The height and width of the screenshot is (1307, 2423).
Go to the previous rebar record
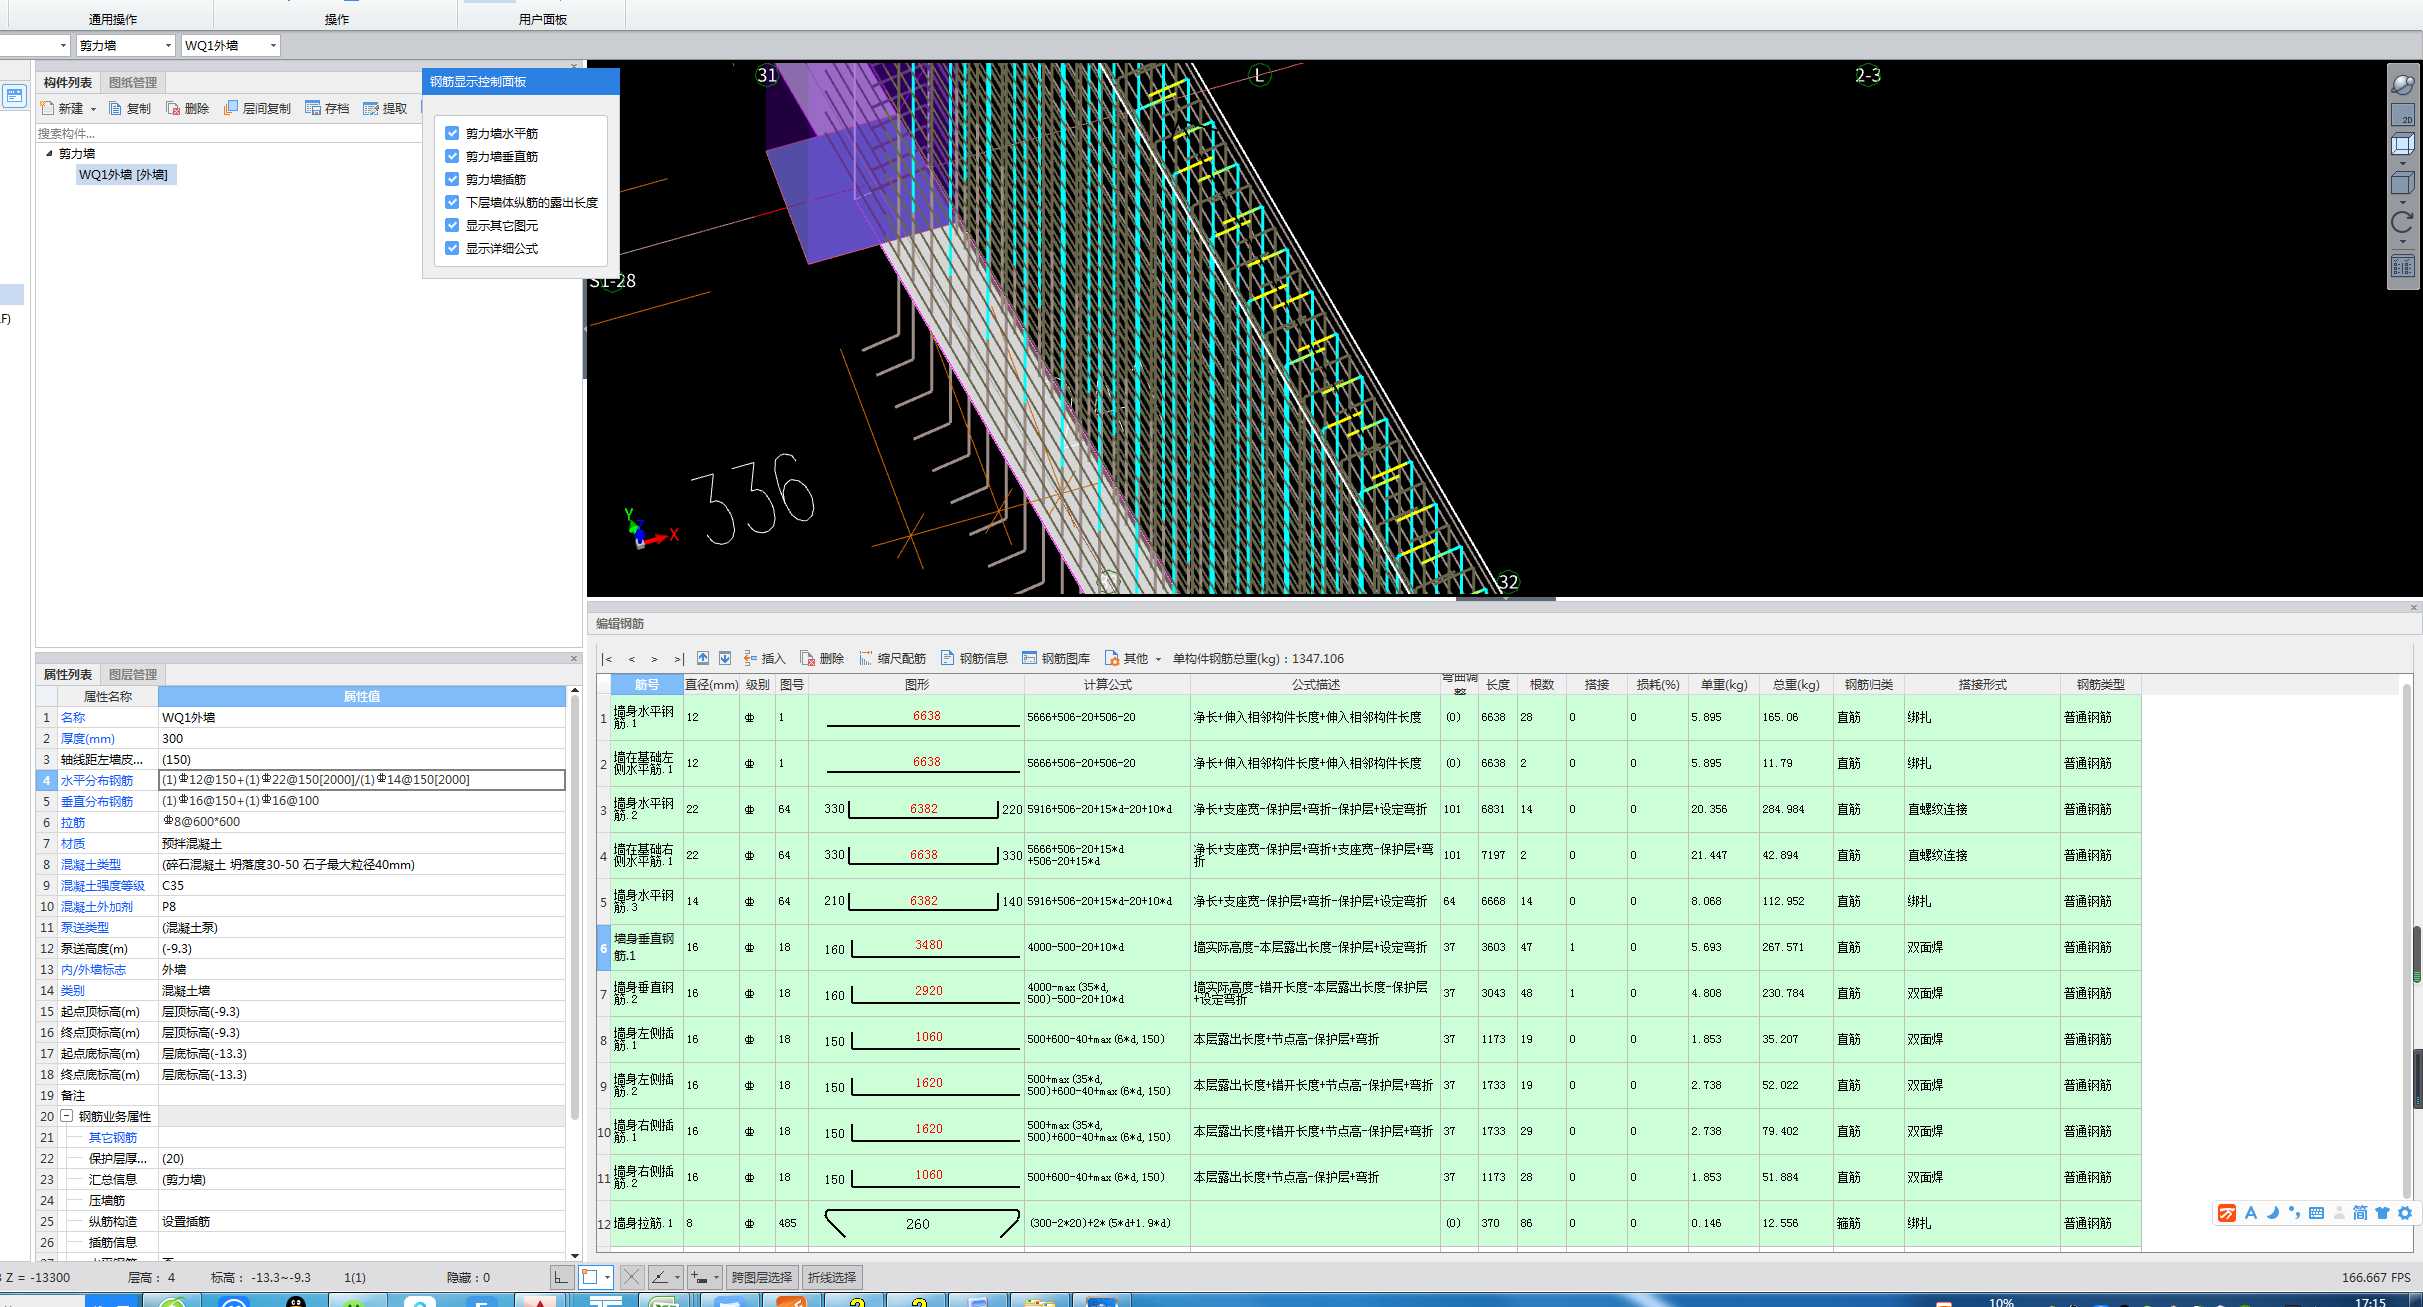(631, 659)
